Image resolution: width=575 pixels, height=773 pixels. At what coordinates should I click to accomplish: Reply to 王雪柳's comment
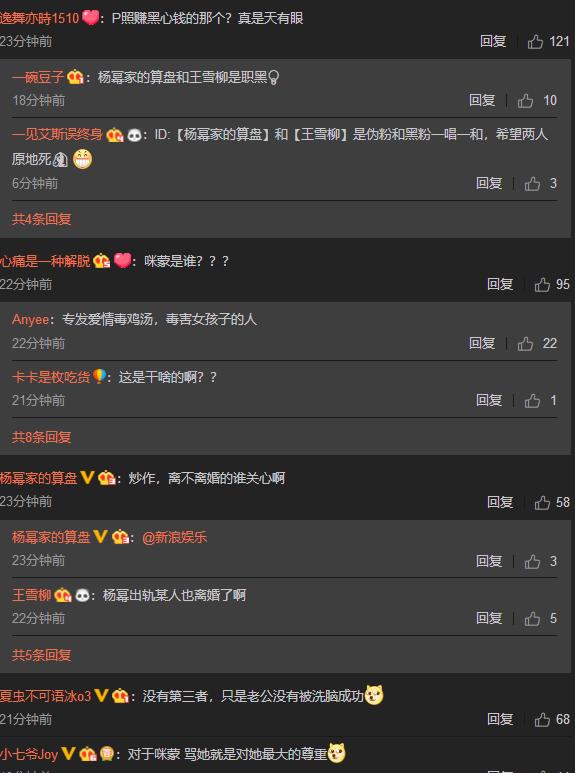pos(489,618)
